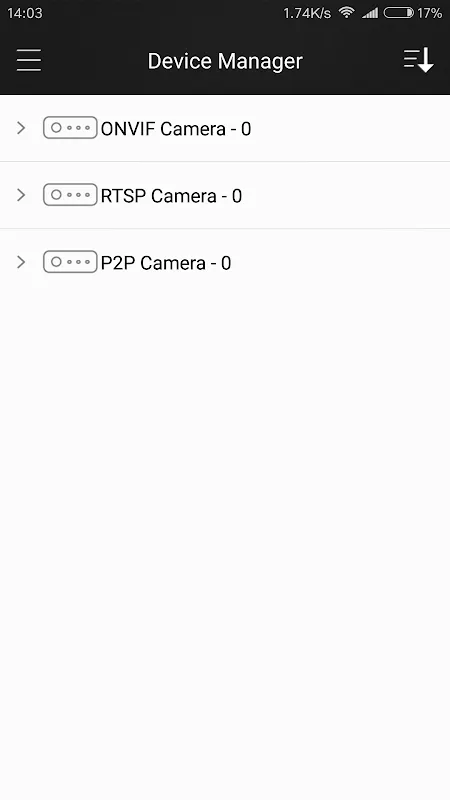
Task: Tap the cellular signal icon
Action: pyautogui.click(x=370, y=13)
